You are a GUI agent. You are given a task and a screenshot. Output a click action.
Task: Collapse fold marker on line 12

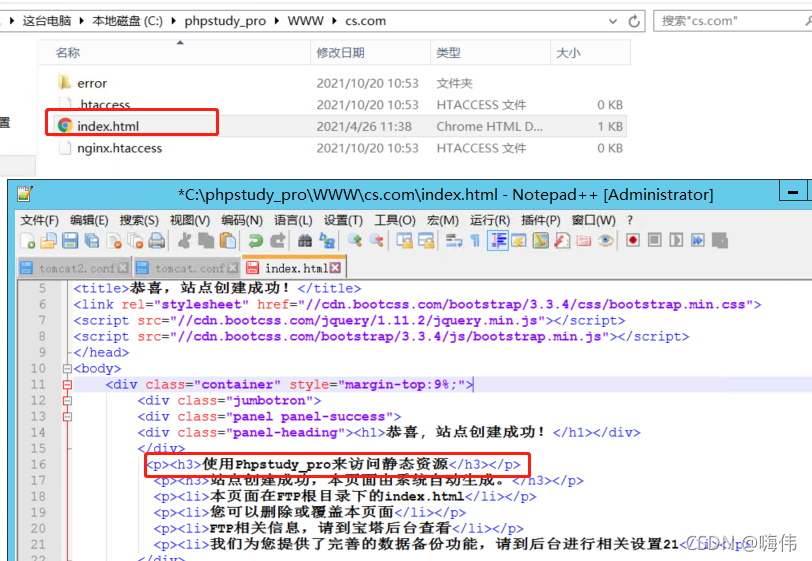pyautogui.click(x=67, y=401)
